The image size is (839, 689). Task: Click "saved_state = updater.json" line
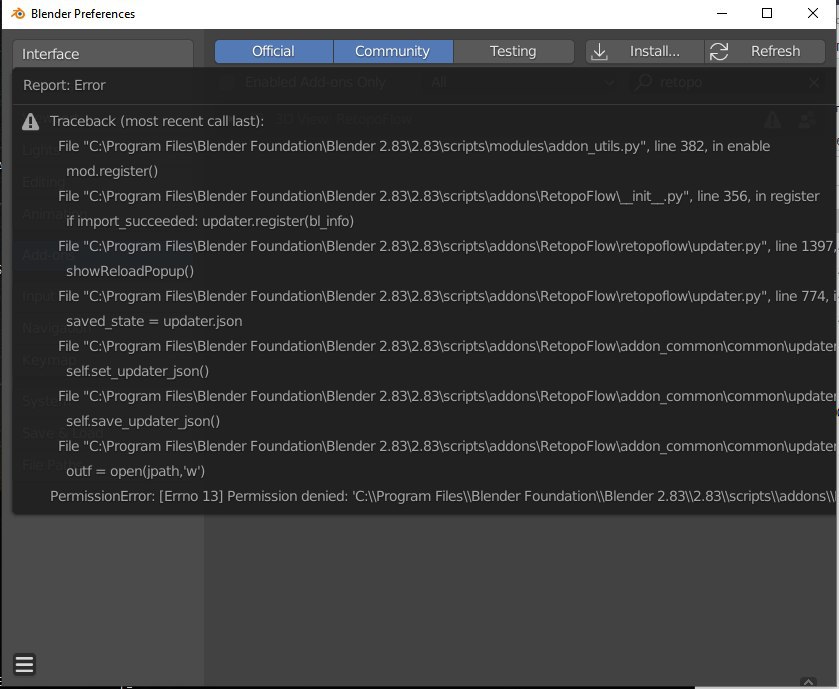[154, 321]
